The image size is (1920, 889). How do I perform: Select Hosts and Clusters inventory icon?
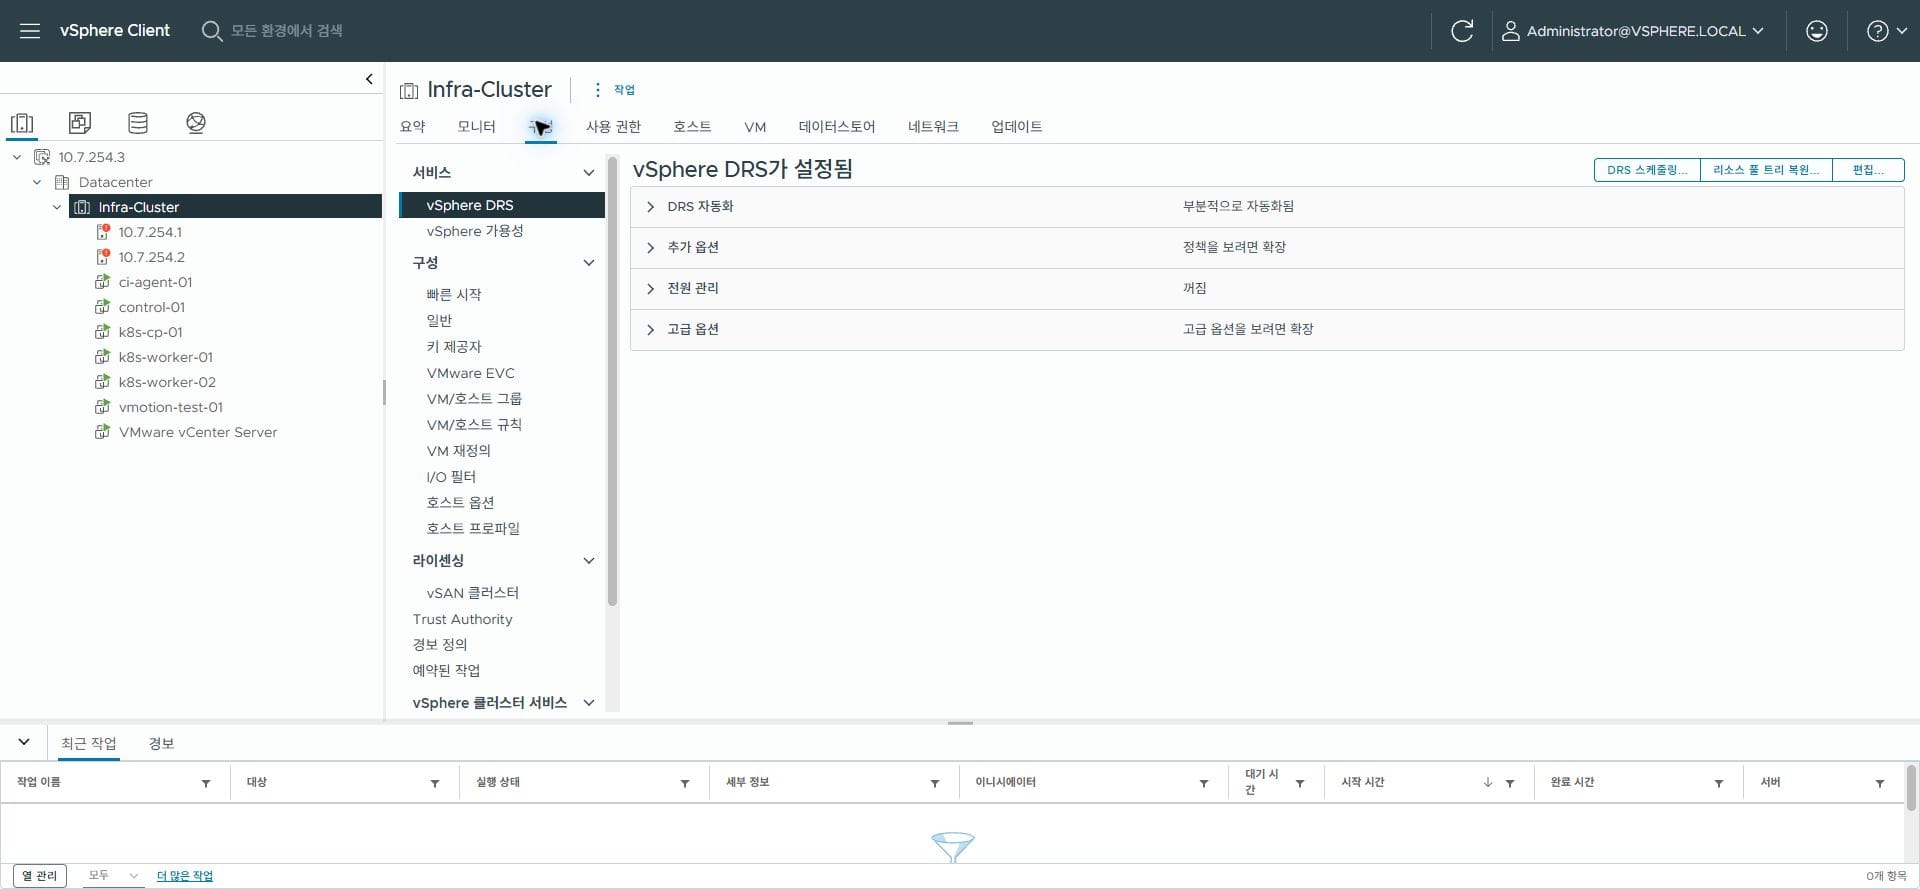(x=22, y=123)
